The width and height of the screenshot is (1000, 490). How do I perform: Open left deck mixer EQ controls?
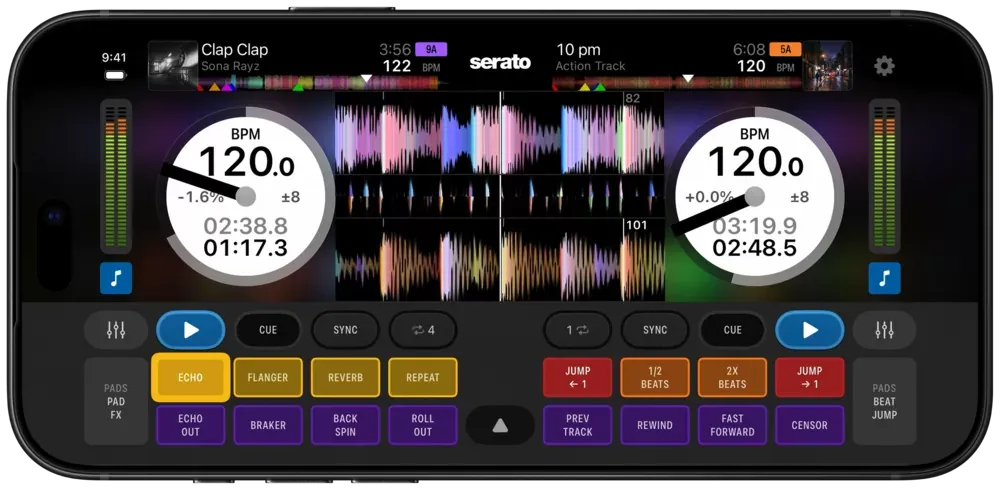[116, 330]
